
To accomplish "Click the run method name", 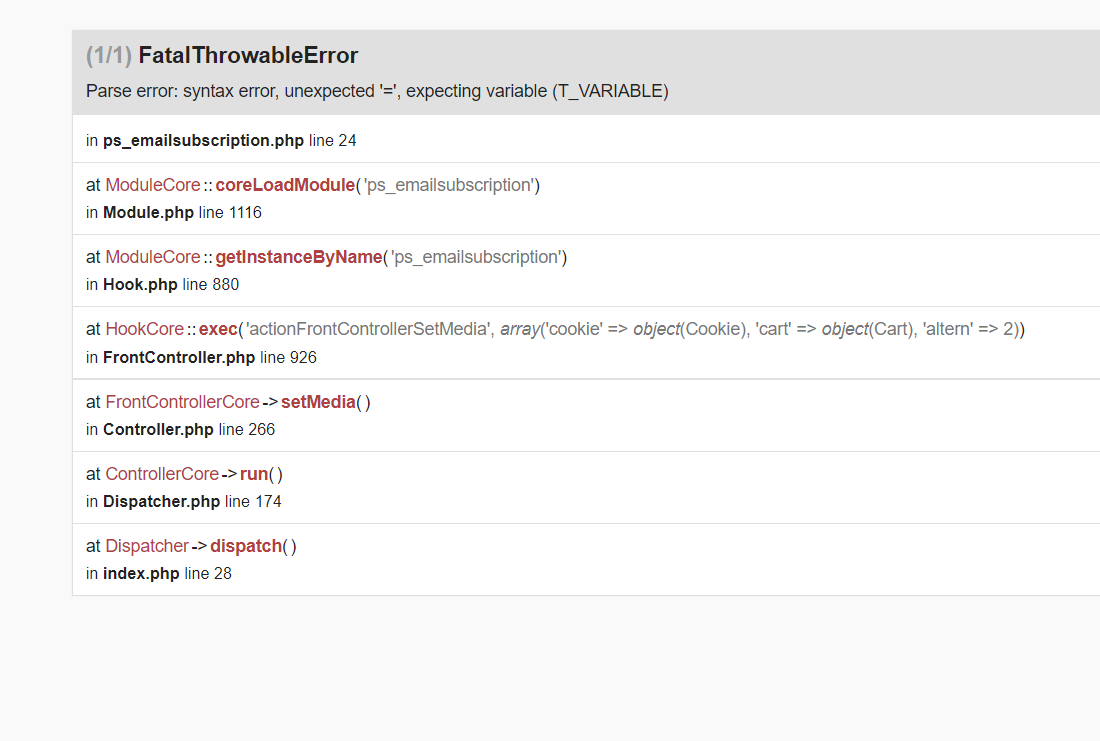I will (x=254, y=474).
